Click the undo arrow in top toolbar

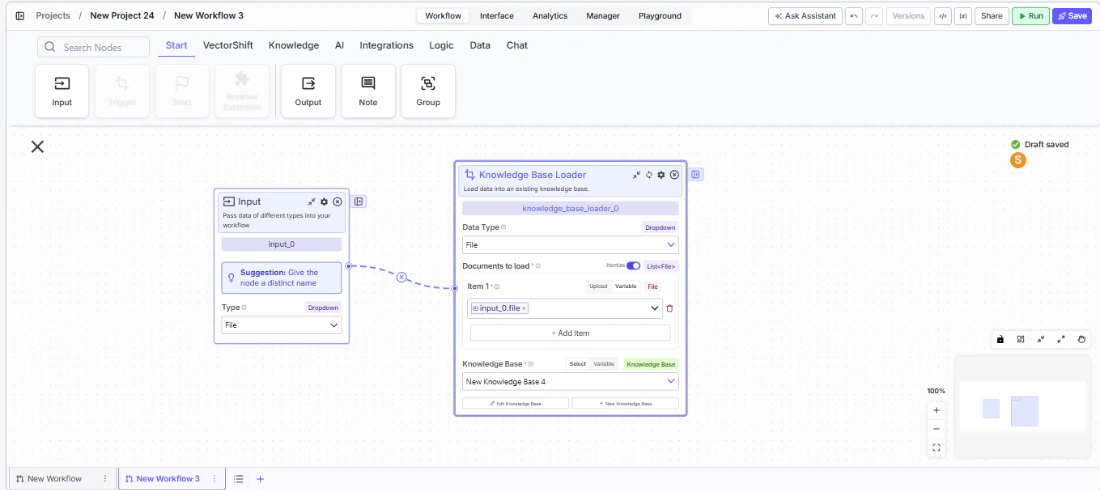[x=854, y=16]
